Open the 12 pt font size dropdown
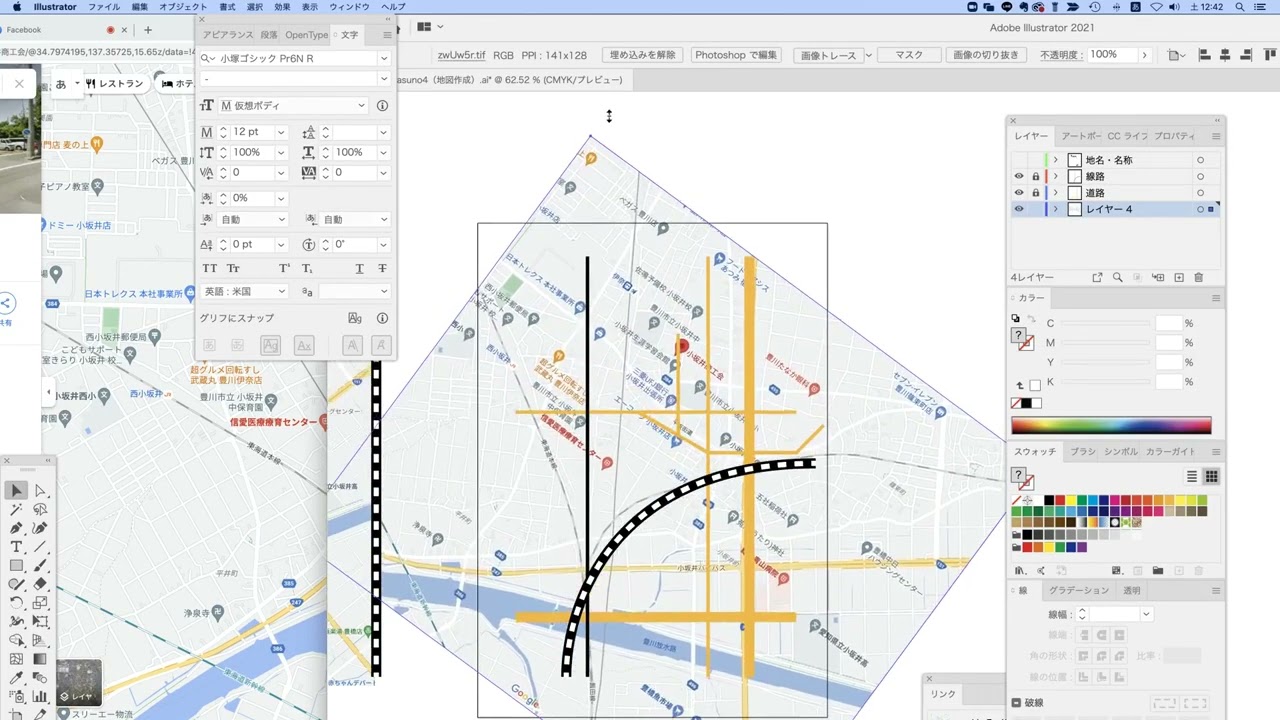 coord(281,132)
